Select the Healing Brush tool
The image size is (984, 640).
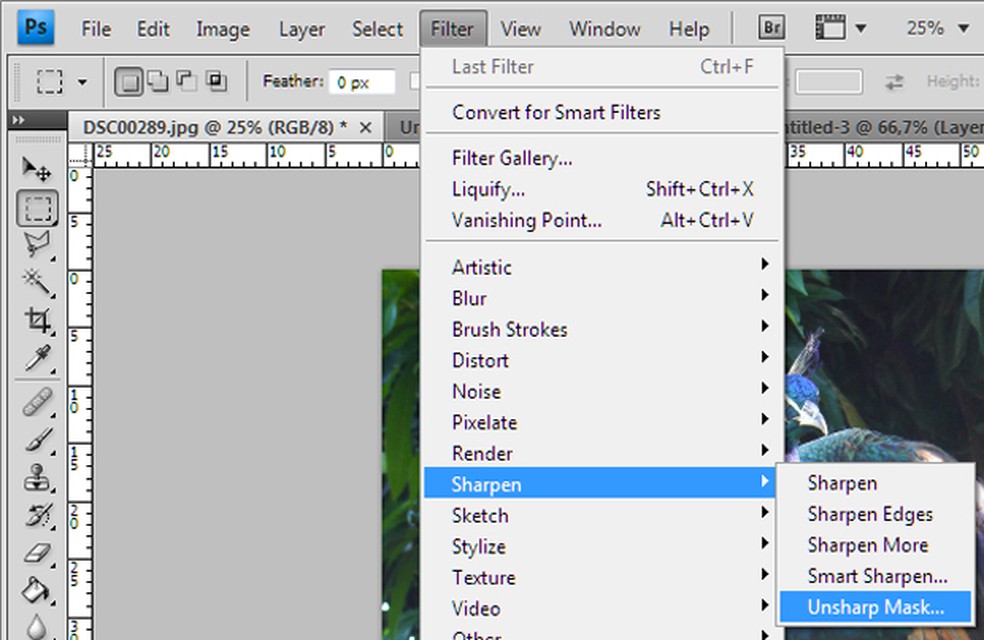point(36,402)
